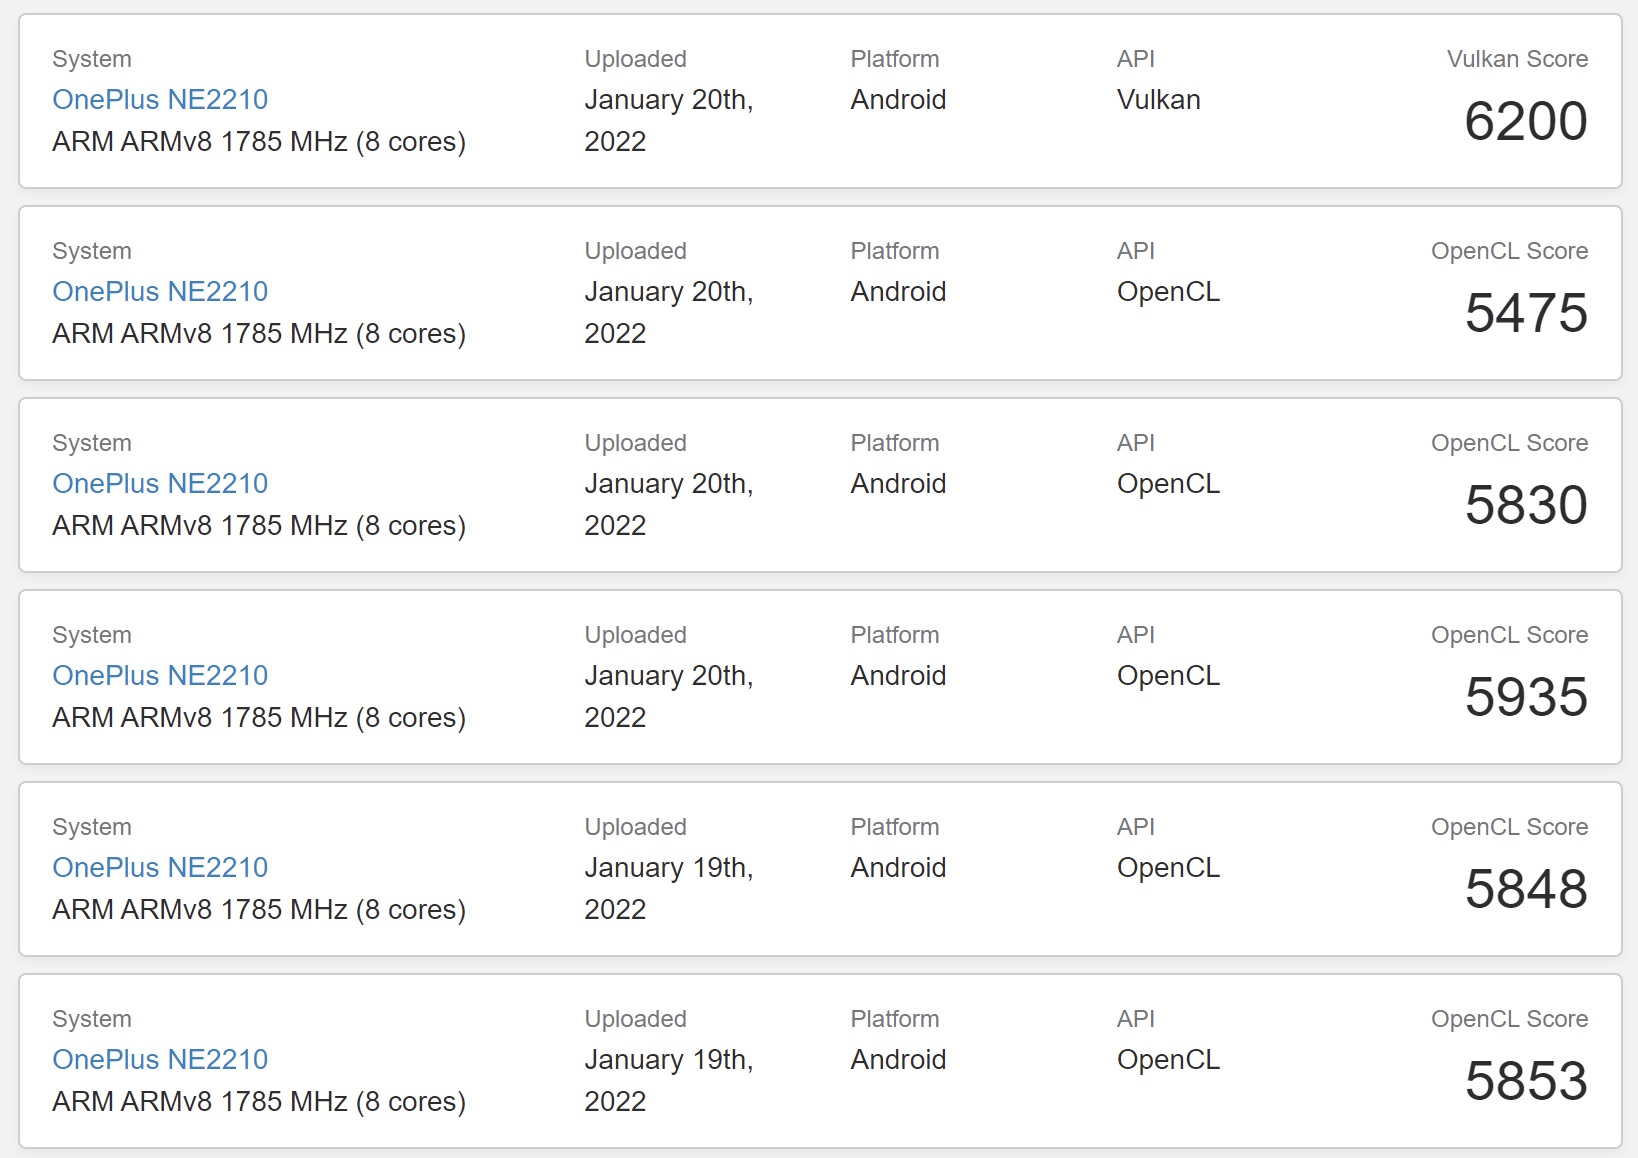Open the OnePlus NE2210 result scoring 5848
Screen dimensions: 1638x1158
tap(160, 868)
